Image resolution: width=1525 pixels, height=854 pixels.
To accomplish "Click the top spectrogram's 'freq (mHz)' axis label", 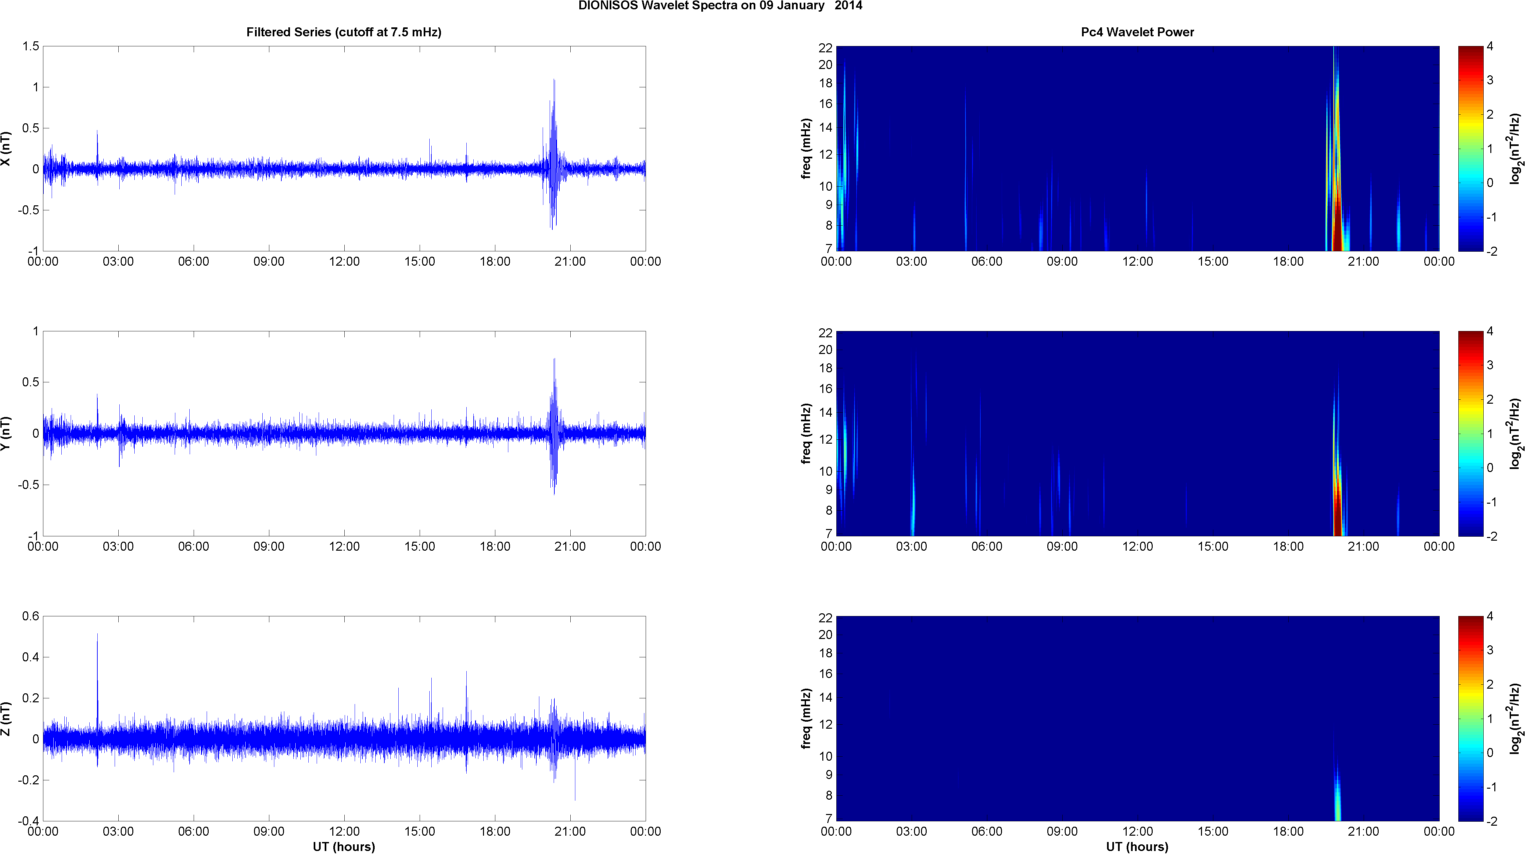I will click(806, 149).
